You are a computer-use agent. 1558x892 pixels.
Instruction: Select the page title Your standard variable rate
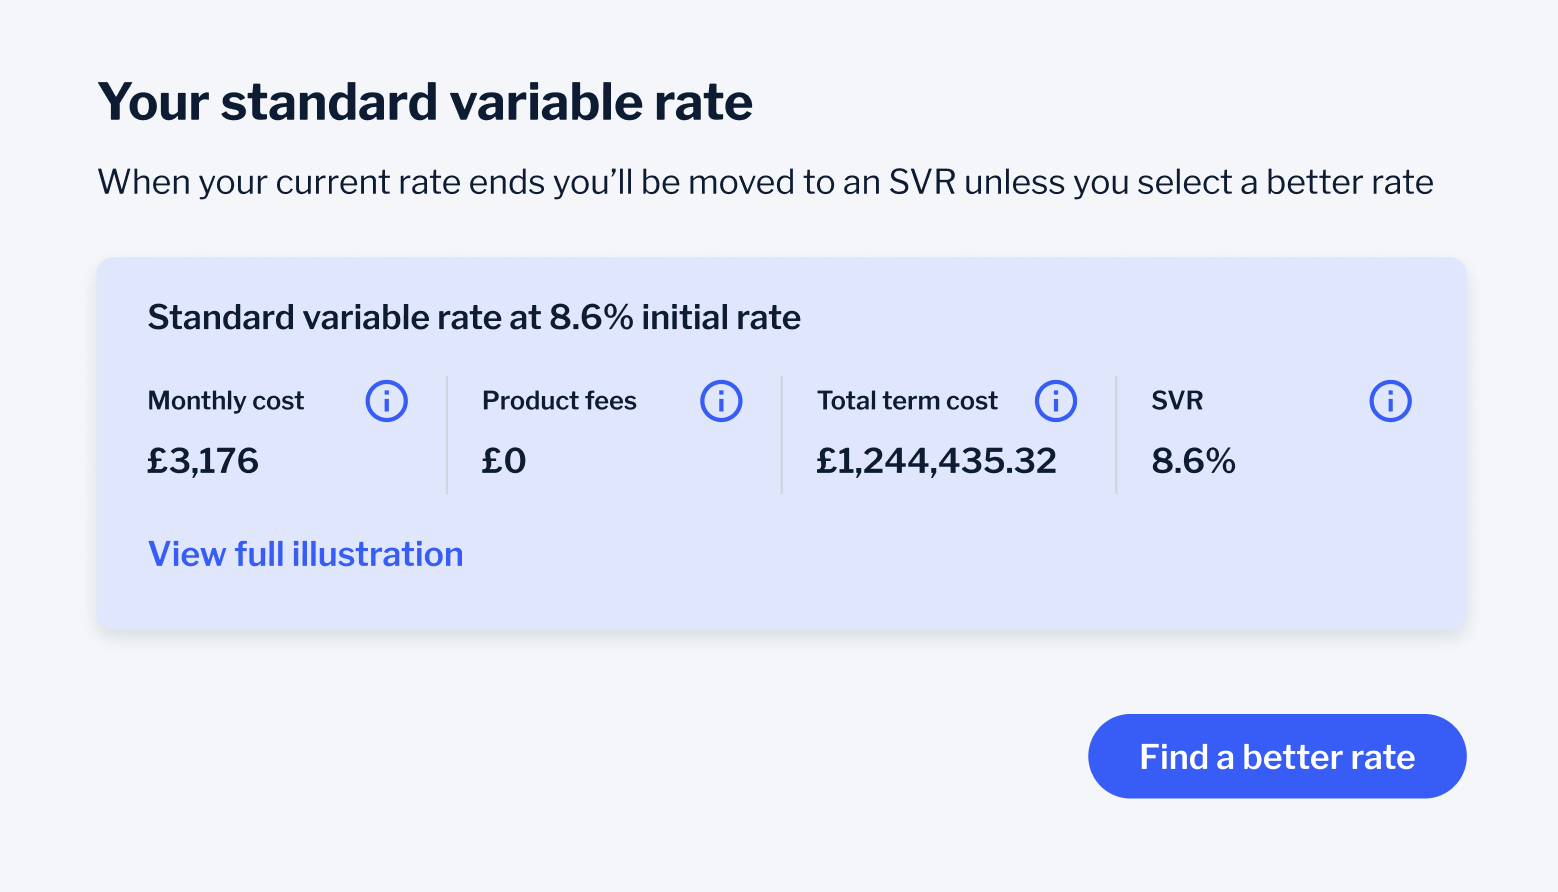[x=425, y=101]
